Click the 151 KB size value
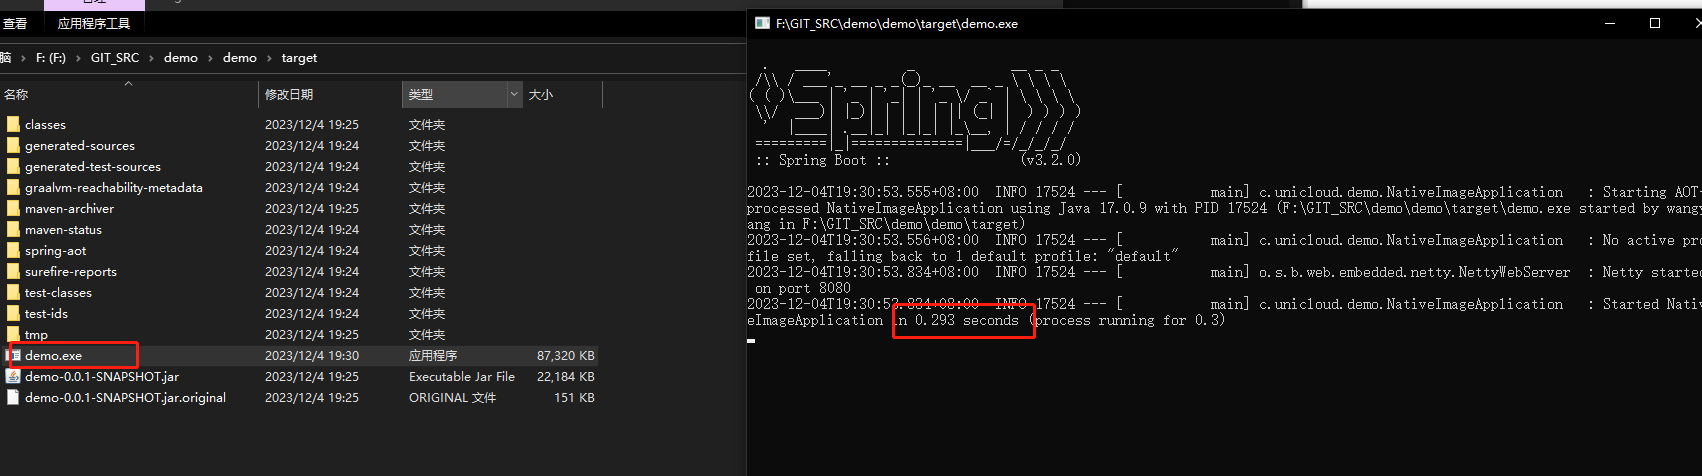Screen dimensions: 1702x476 coord(574,398)
